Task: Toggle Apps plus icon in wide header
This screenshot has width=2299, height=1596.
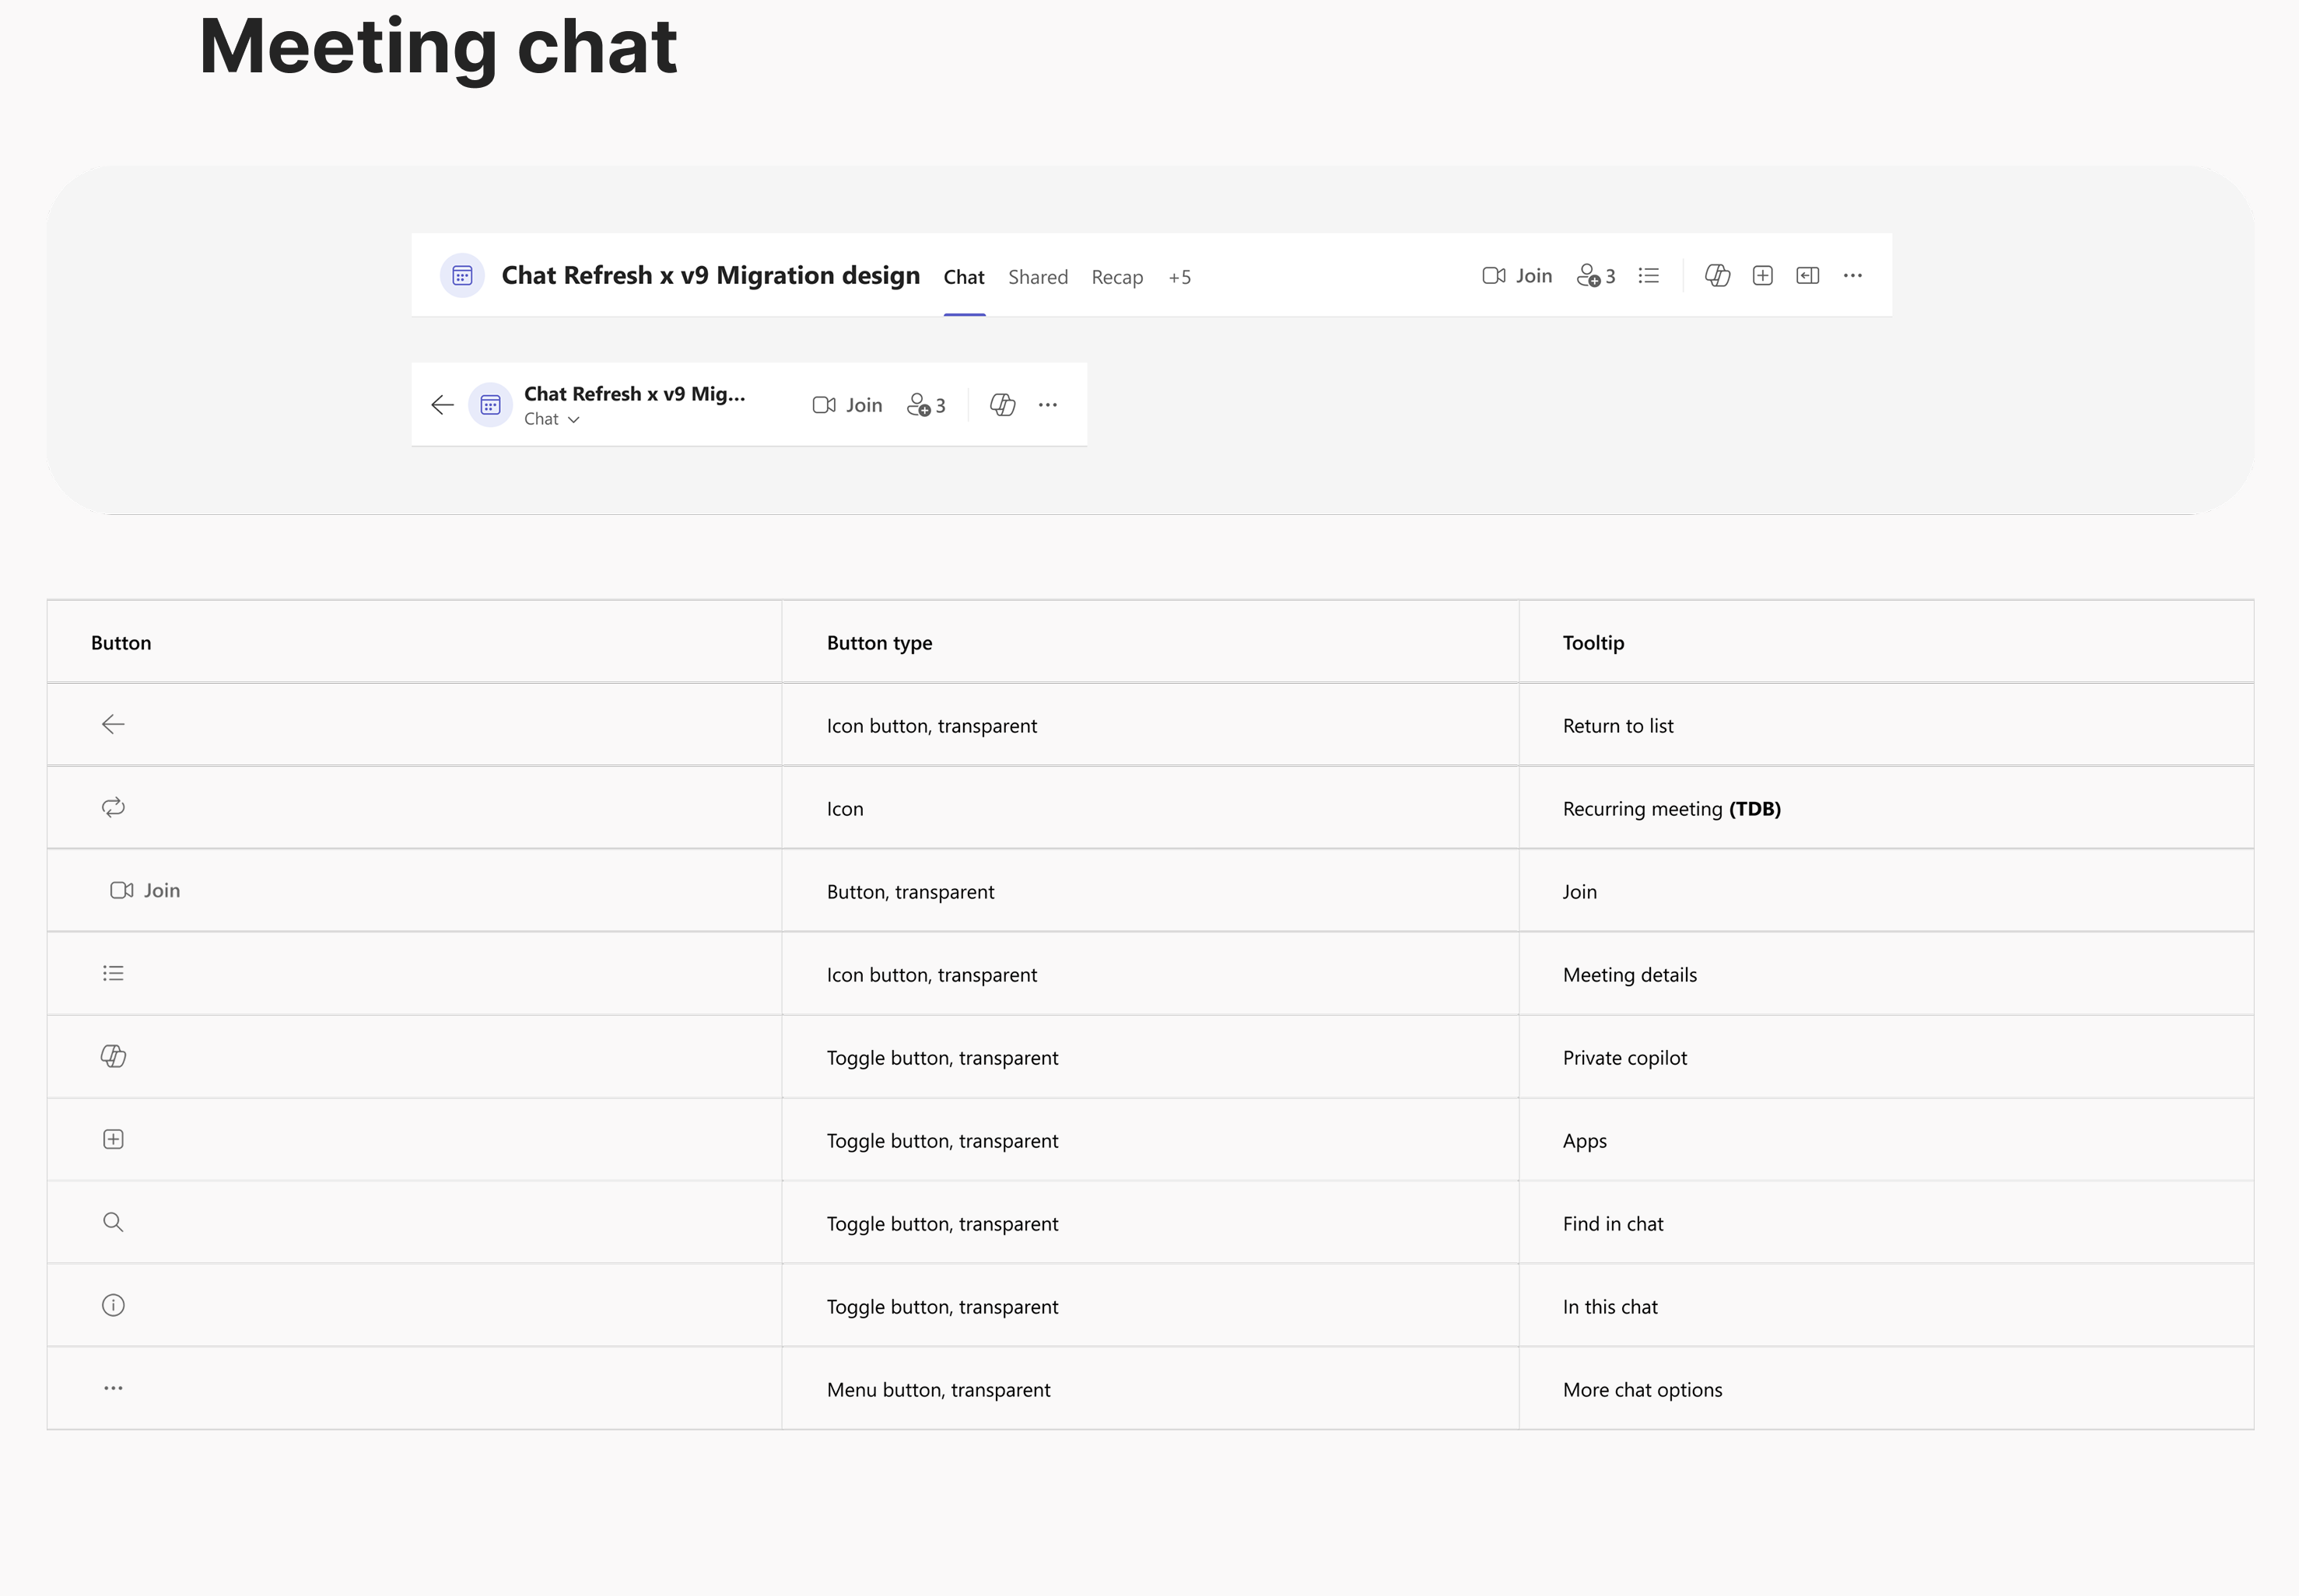Action: (x=1763, y=275)
